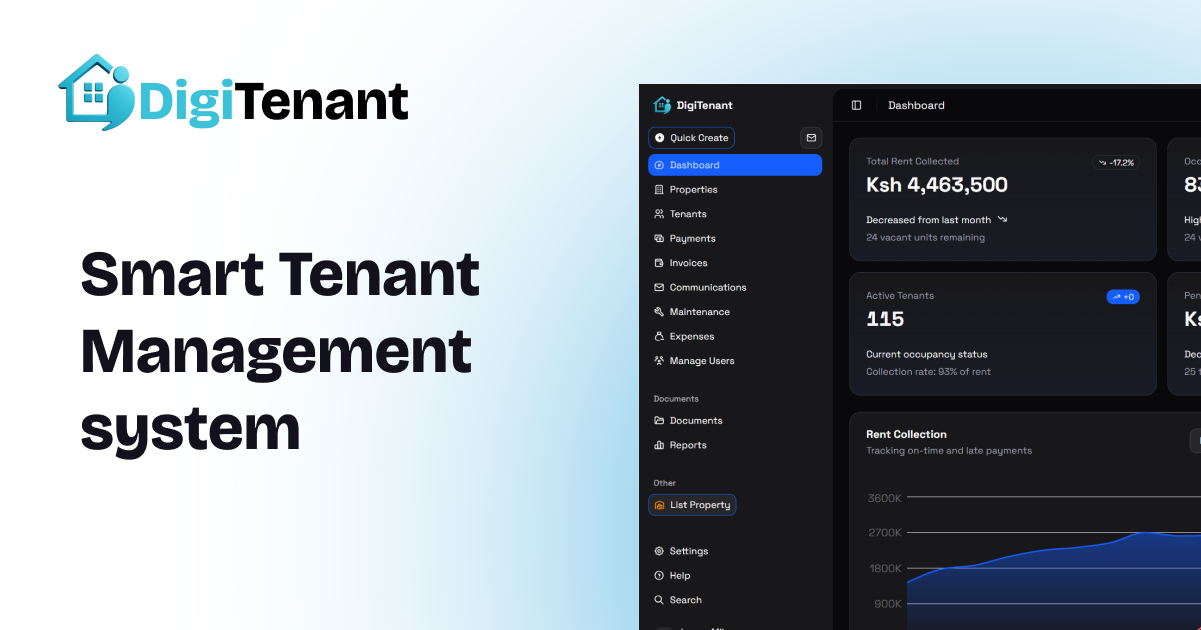Click the Documents section header in the sidebar
The image size is (1201, 630).
click(676, 399)
